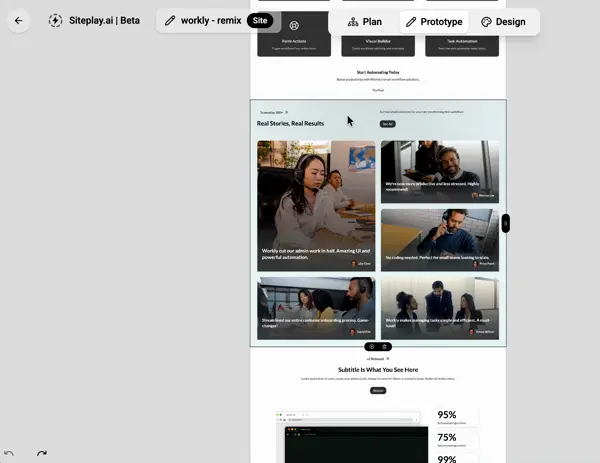Select the Real Stories, Real Results heading

[290, 123]
